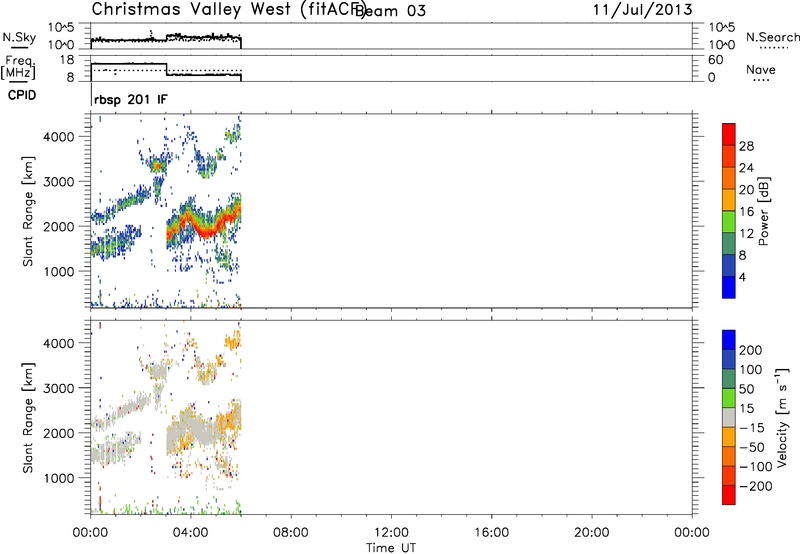Image resolution: width=800 pixels, height=554 pixels.
Task: Click the '28' tick on Power scale
Action: click(x=746, y=146)
